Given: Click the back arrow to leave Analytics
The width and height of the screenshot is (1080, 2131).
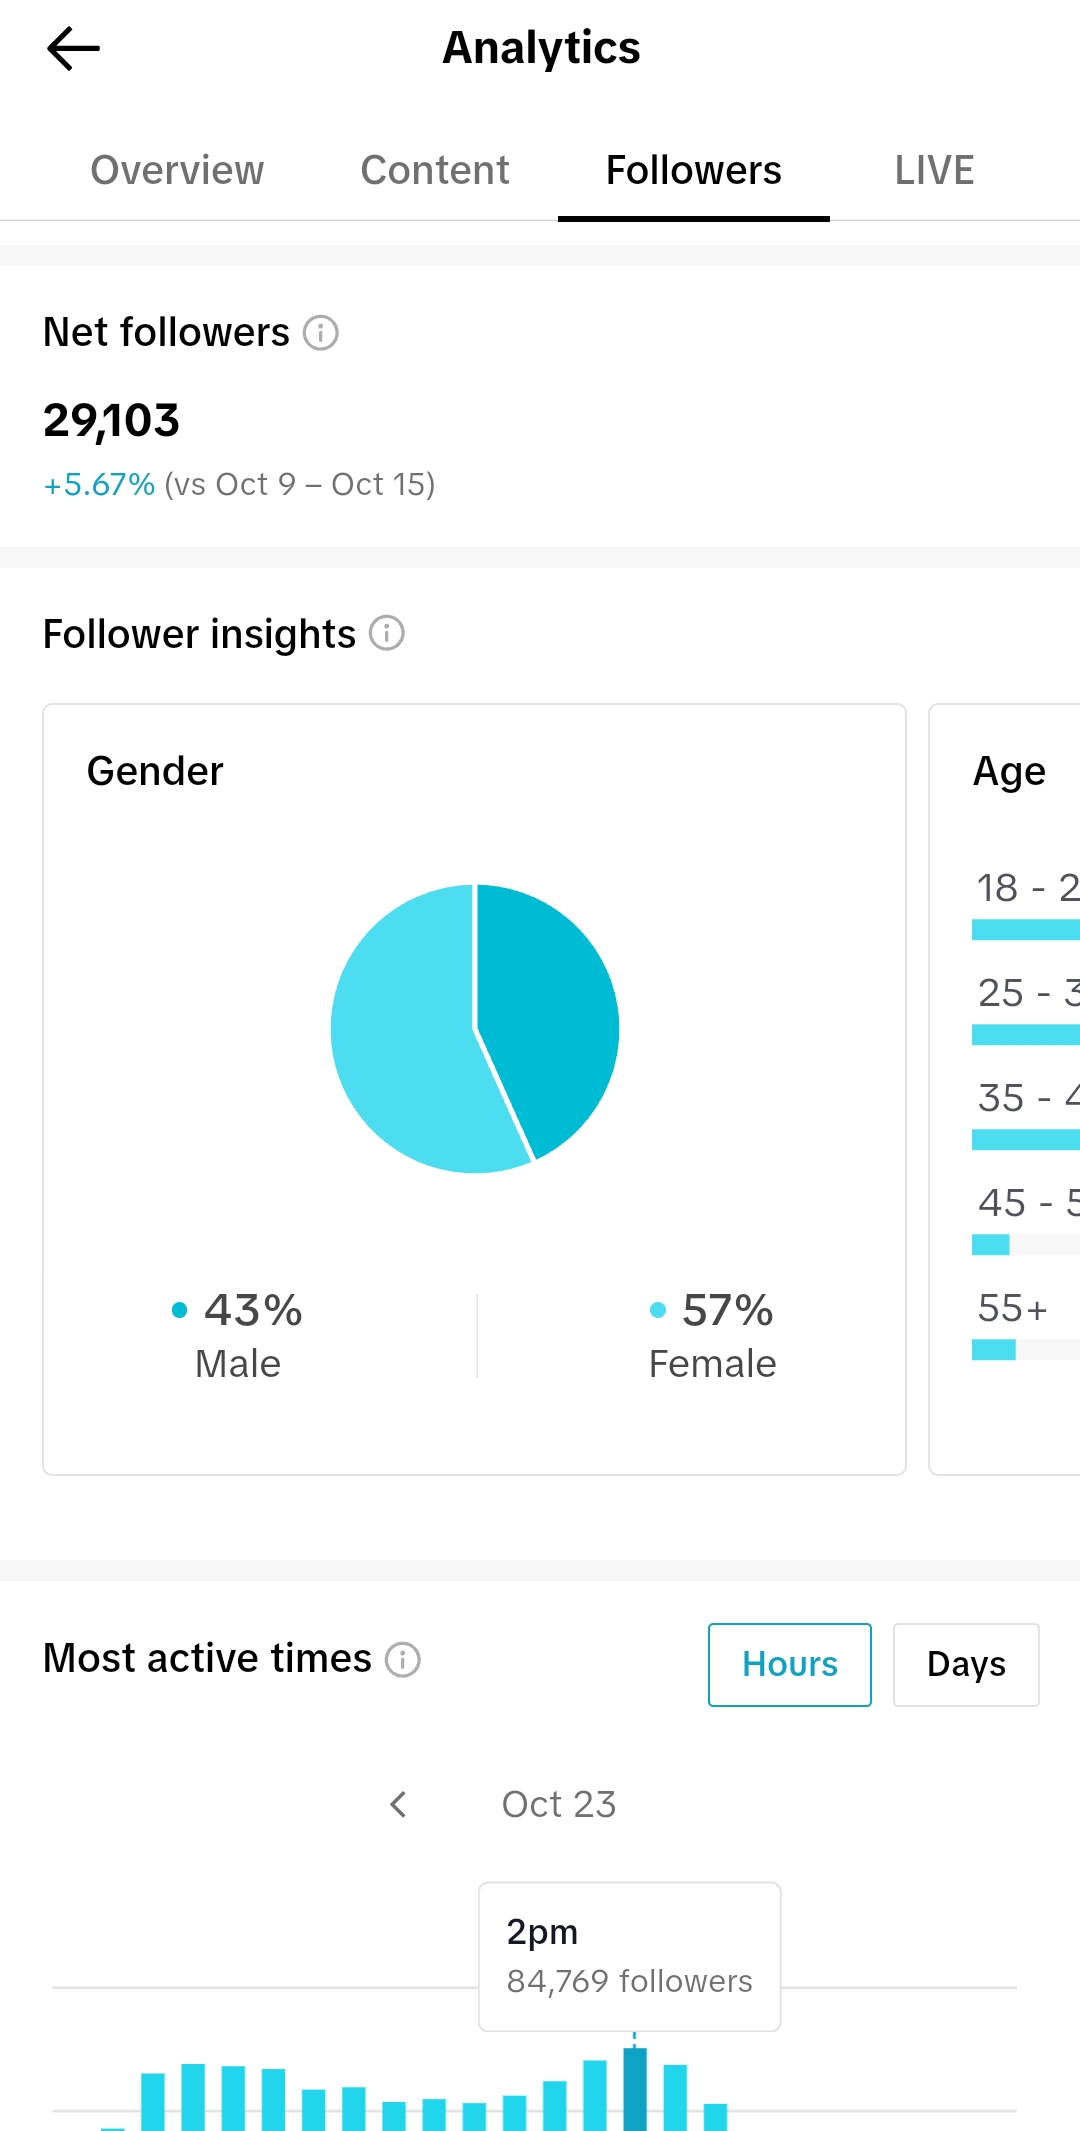Looking at the screenshot, I should (x=73, y=47).
